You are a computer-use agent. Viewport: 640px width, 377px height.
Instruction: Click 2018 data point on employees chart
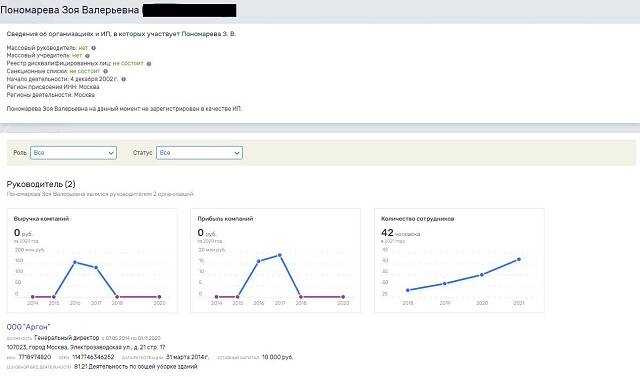[407, 290]
